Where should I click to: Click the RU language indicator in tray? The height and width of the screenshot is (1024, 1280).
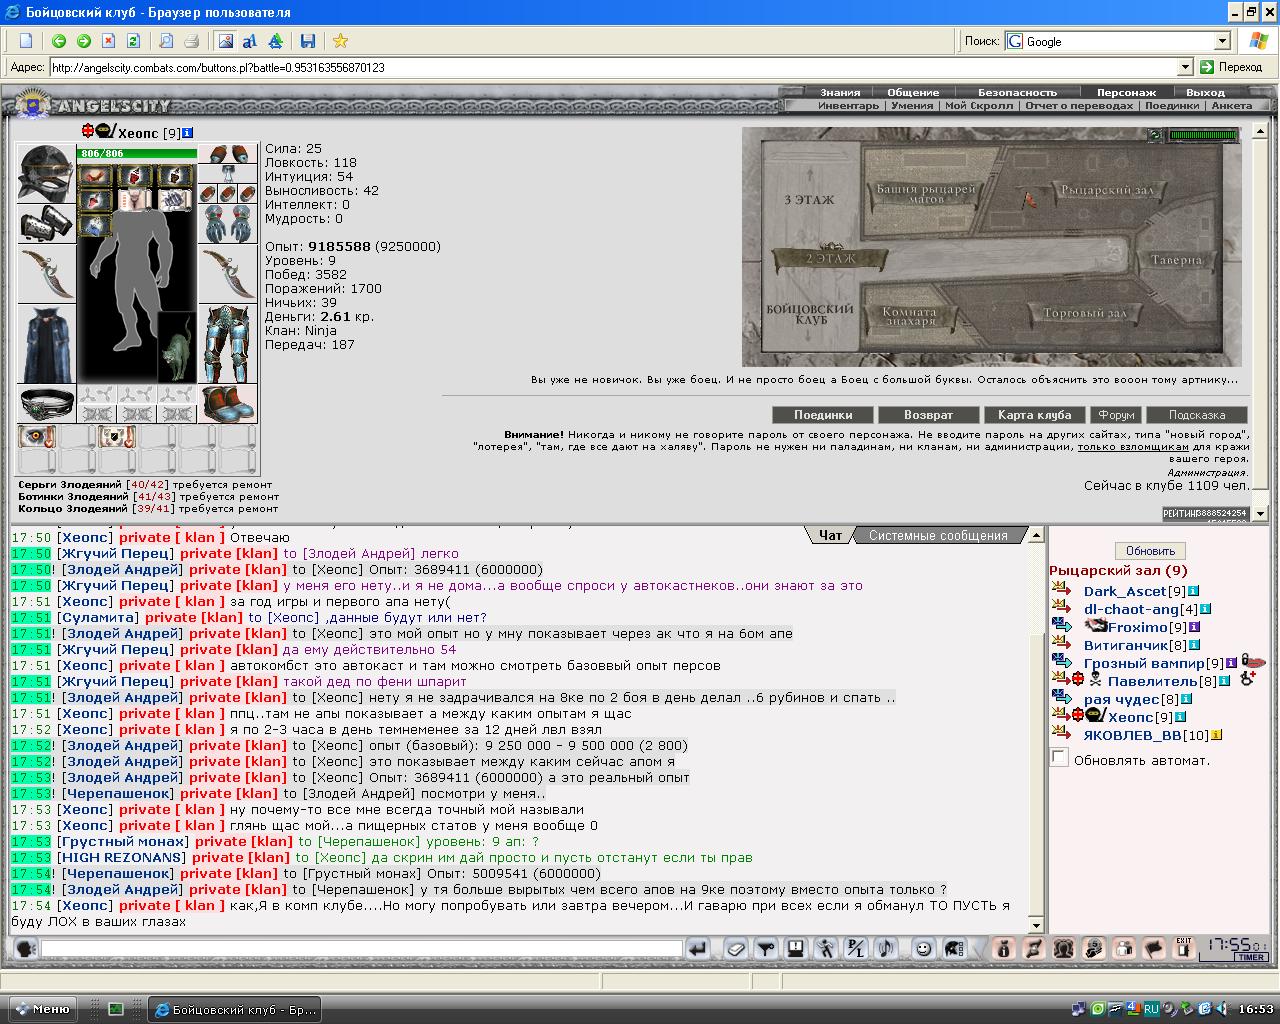pos(1151,1009)
